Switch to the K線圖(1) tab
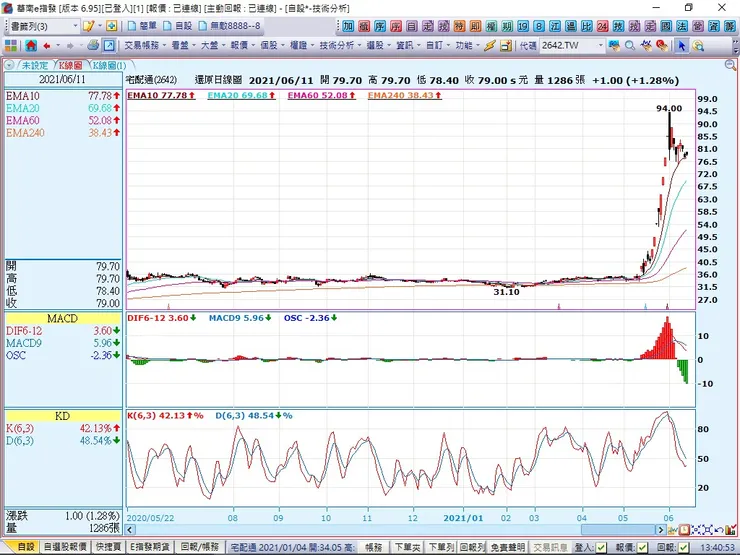Screen dimensions: 740x555 (104, 64)
